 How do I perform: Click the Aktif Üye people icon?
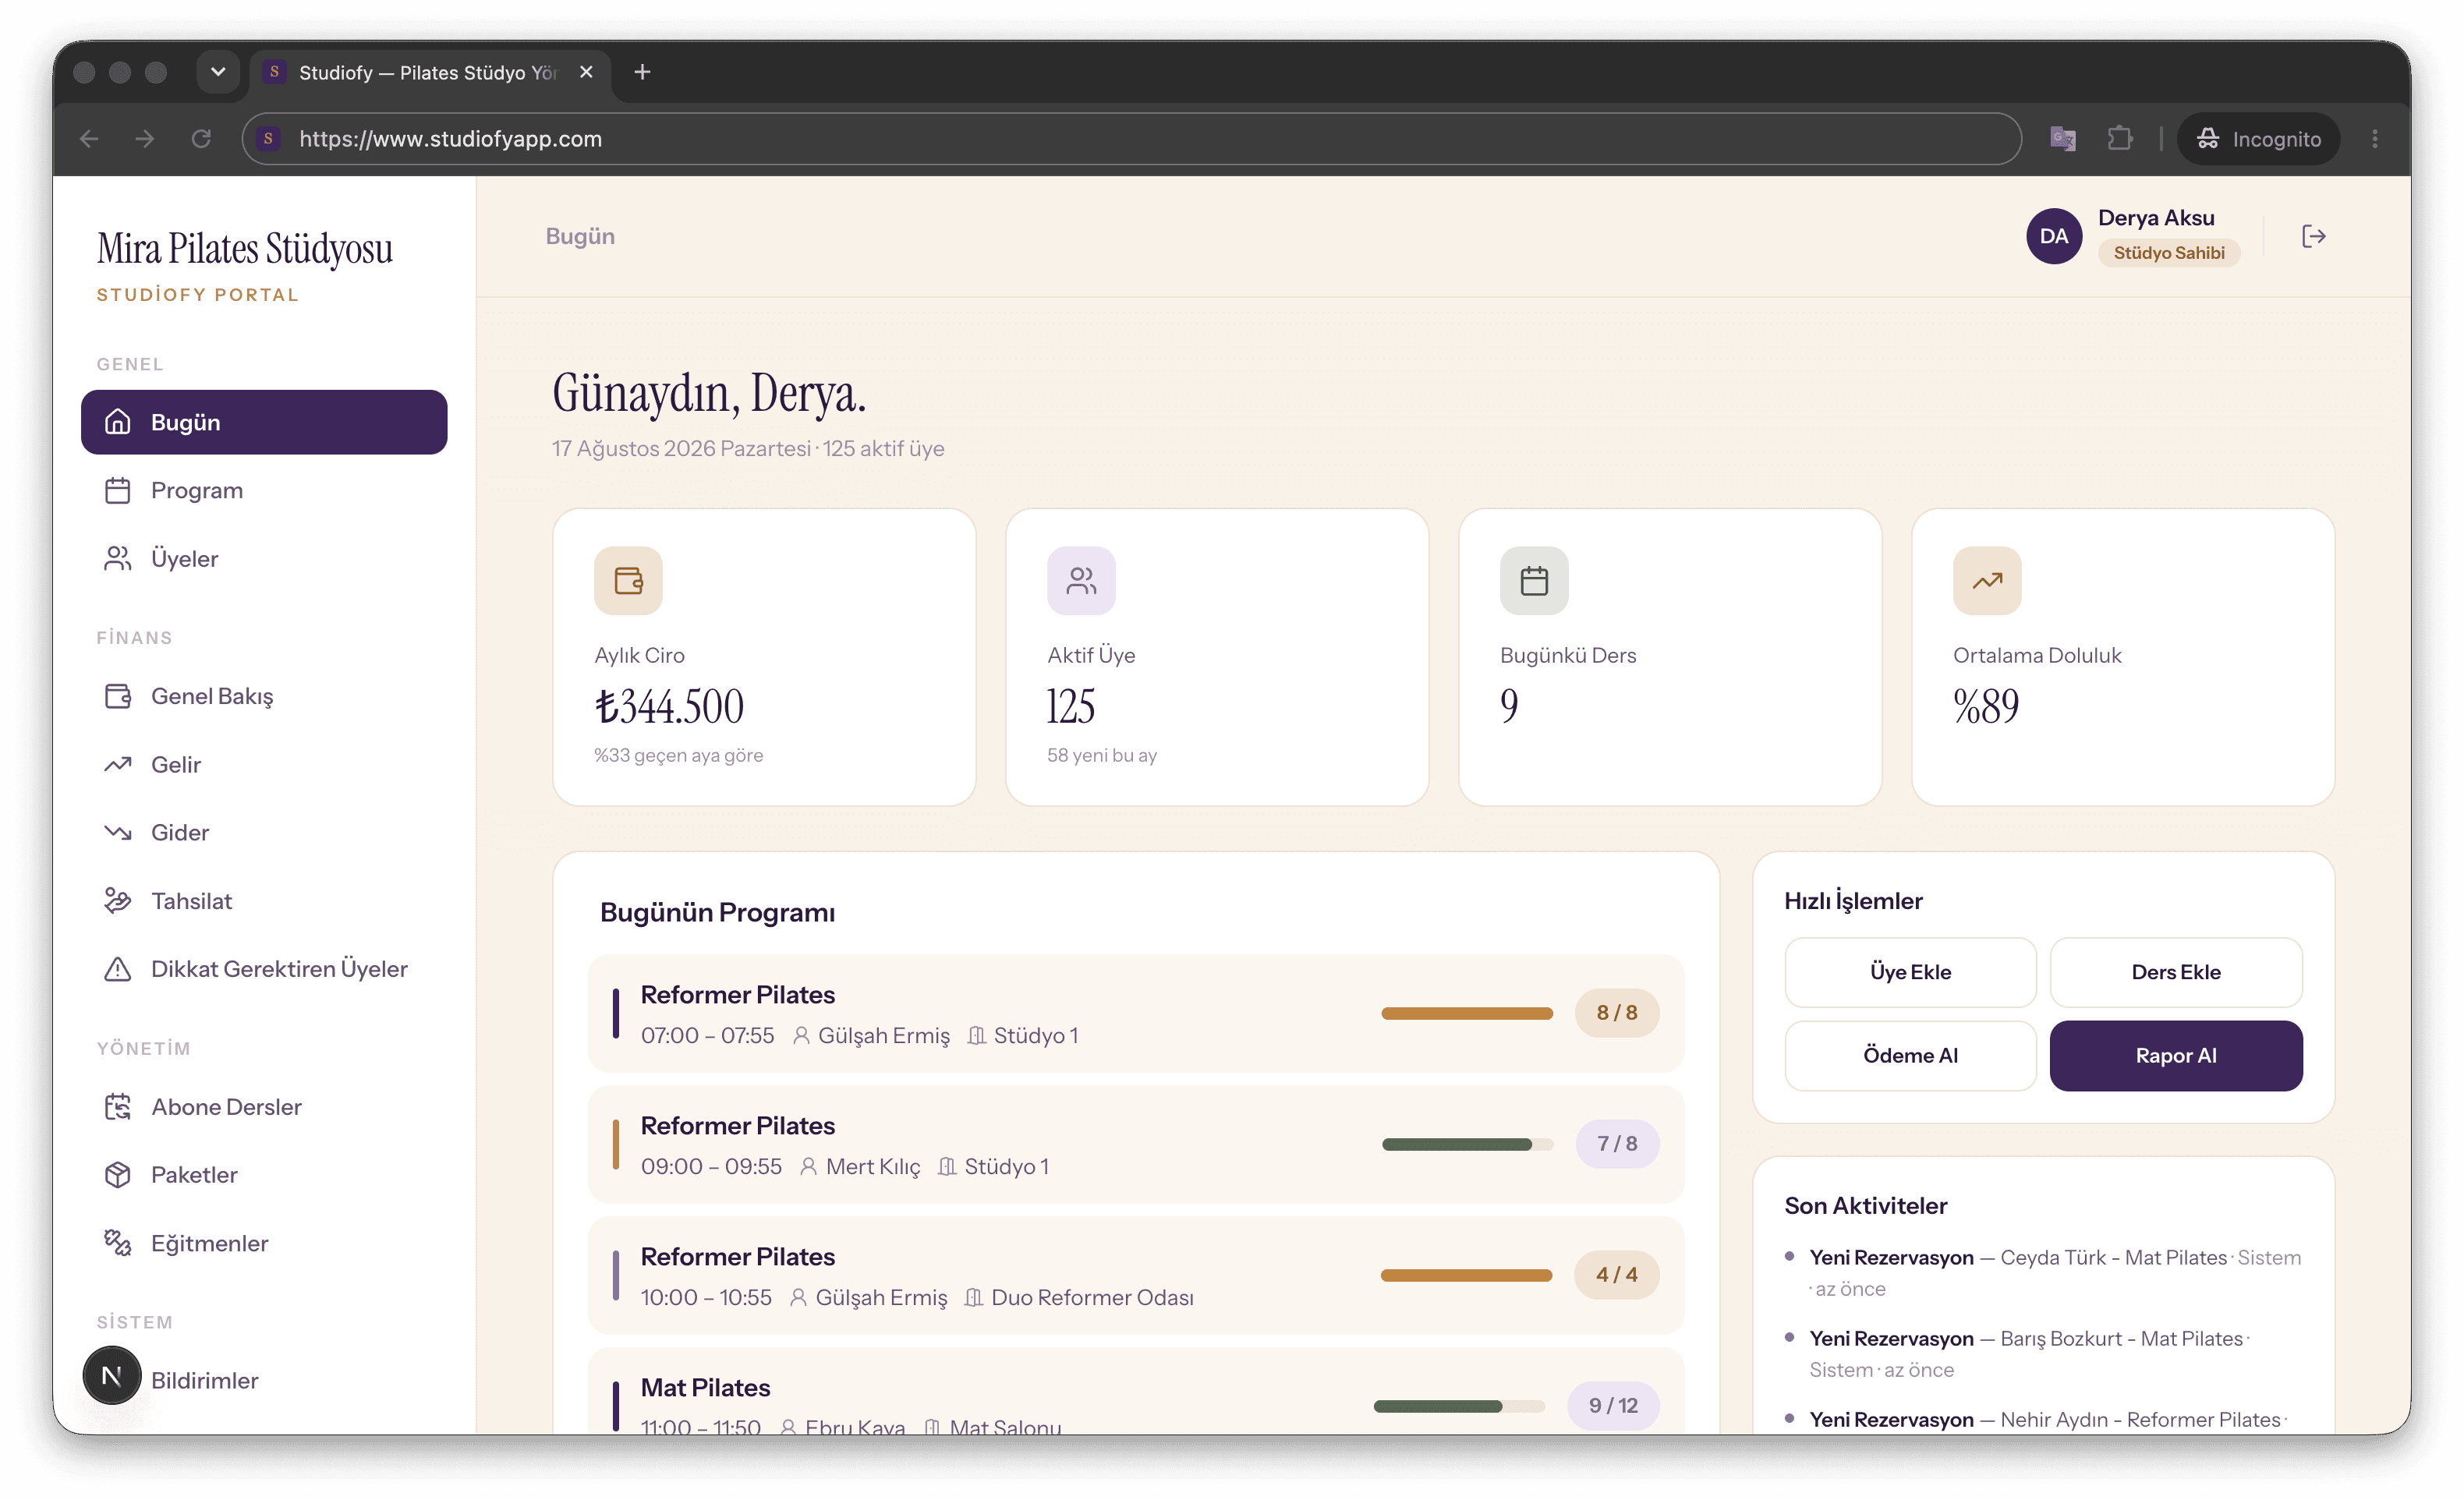pyautogui.click(x=1081, y=580)
